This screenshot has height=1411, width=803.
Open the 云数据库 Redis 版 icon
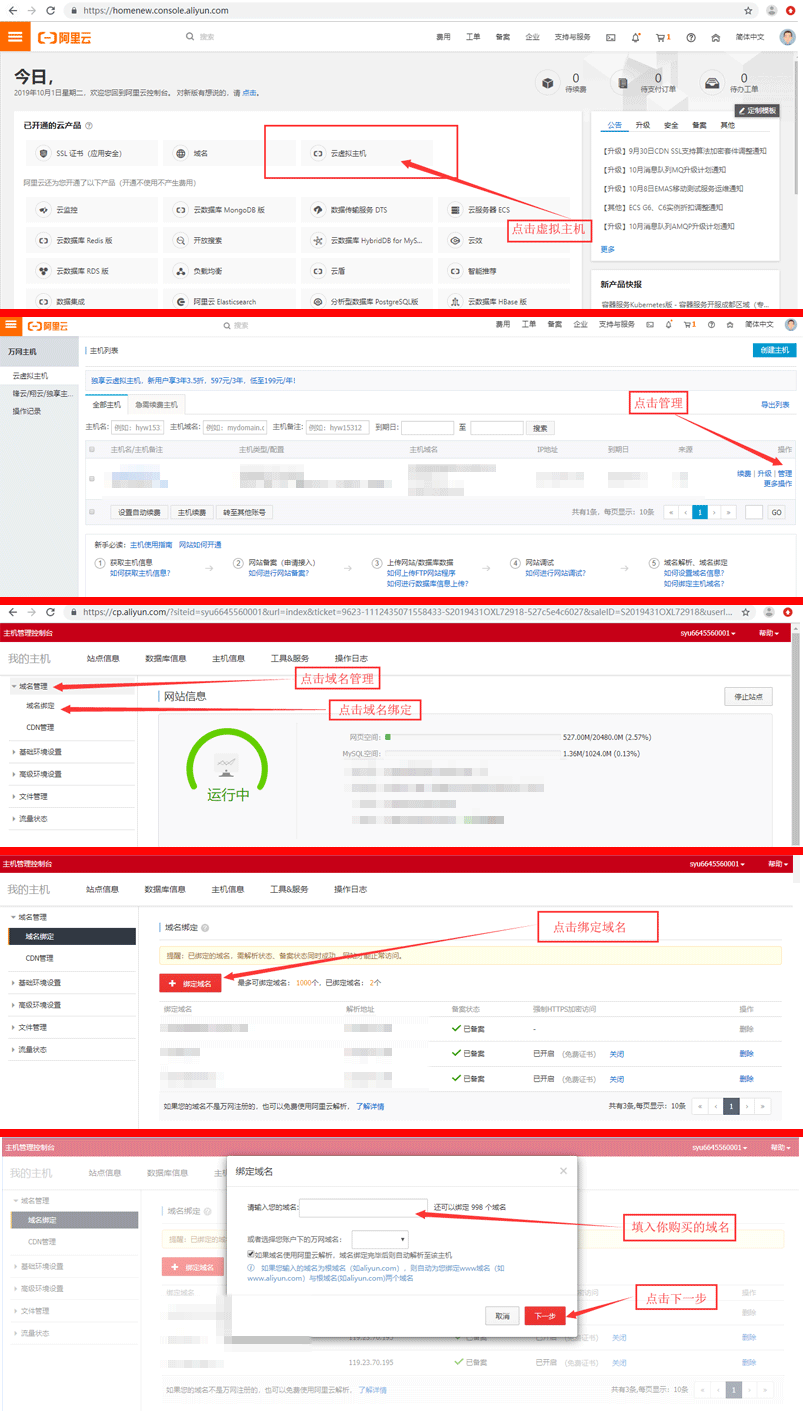pos(43,241)
